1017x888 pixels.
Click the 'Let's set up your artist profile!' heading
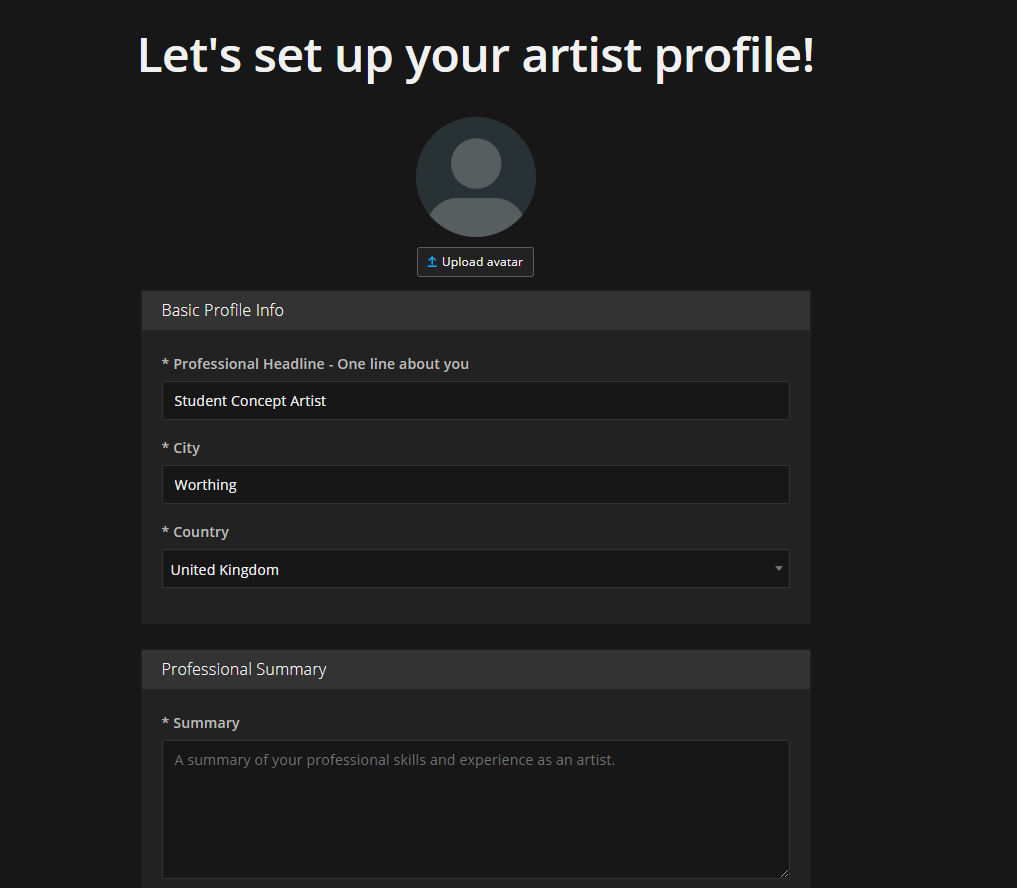click(476, 55)
